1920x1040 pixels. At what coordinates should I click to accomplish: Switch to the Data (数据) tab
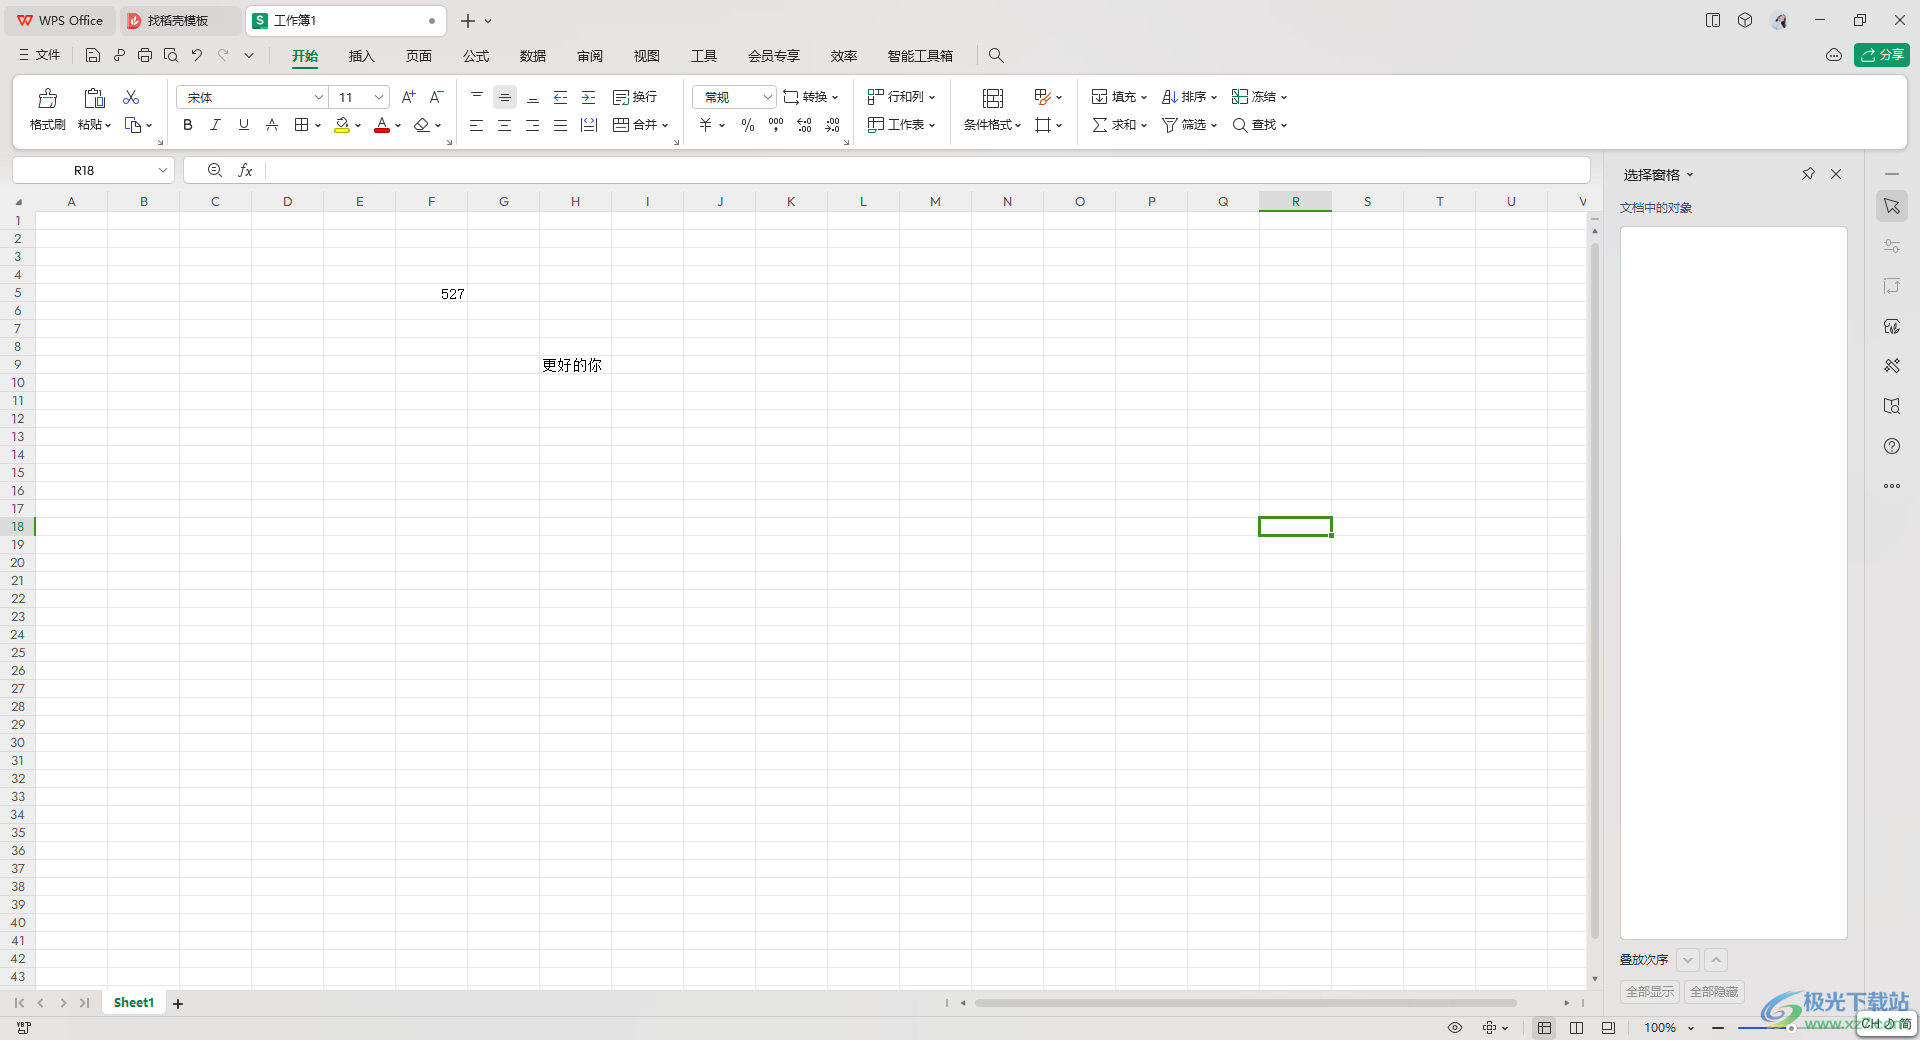(x=533, y=56)
